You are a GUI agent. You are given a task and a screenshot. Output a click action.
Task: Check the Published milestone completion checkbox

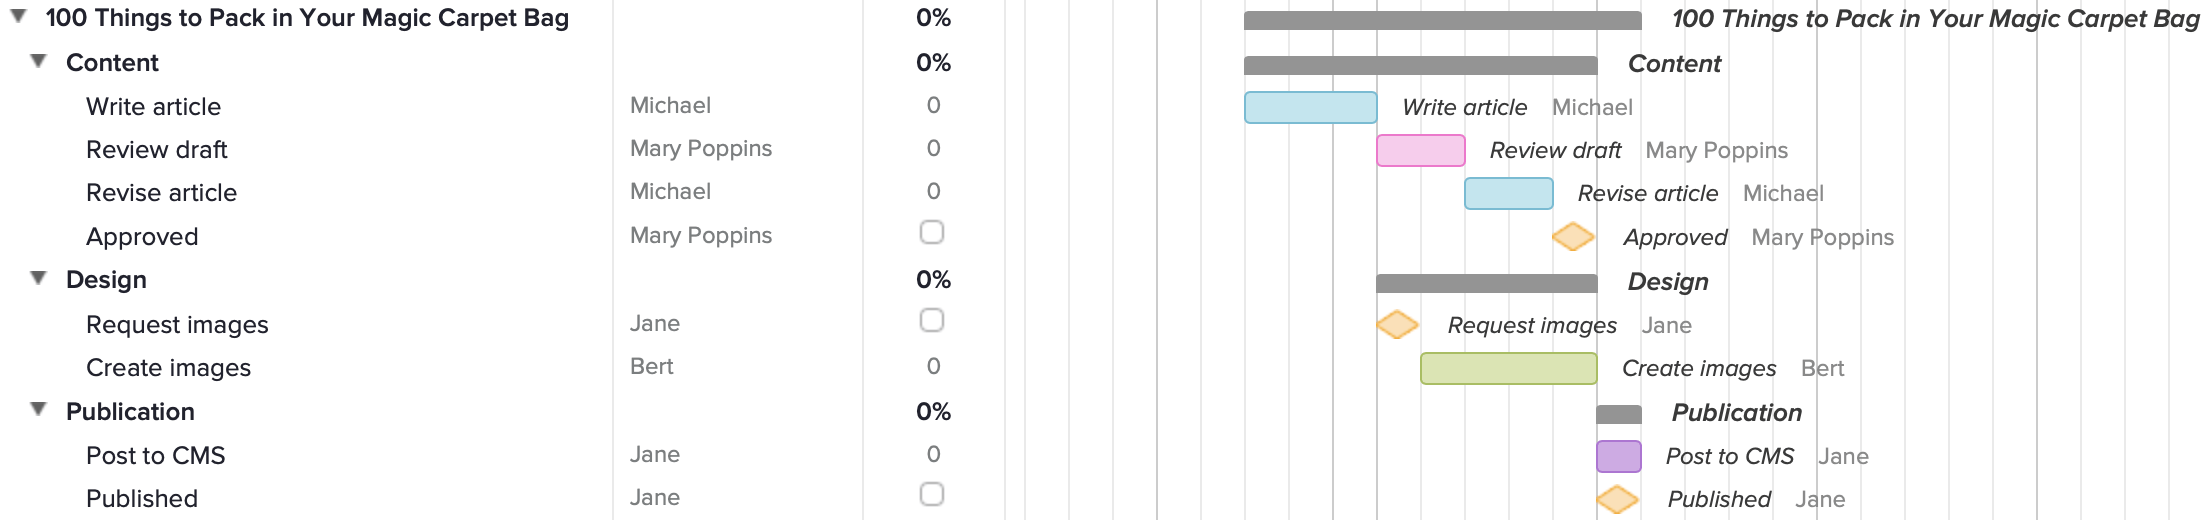(x=932, y=494)
